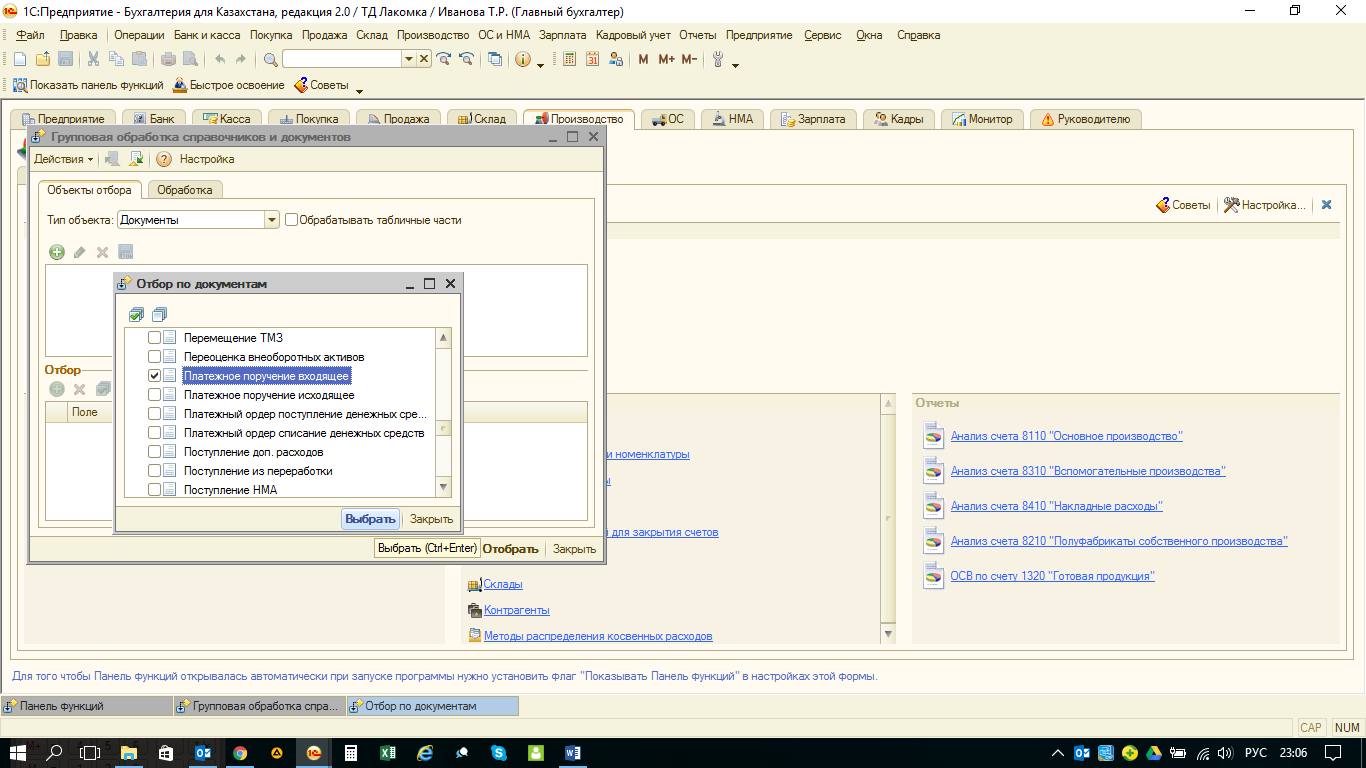
Task: Click the green add button above the object list
Action: pyautogui.click(x=57, y=252)
